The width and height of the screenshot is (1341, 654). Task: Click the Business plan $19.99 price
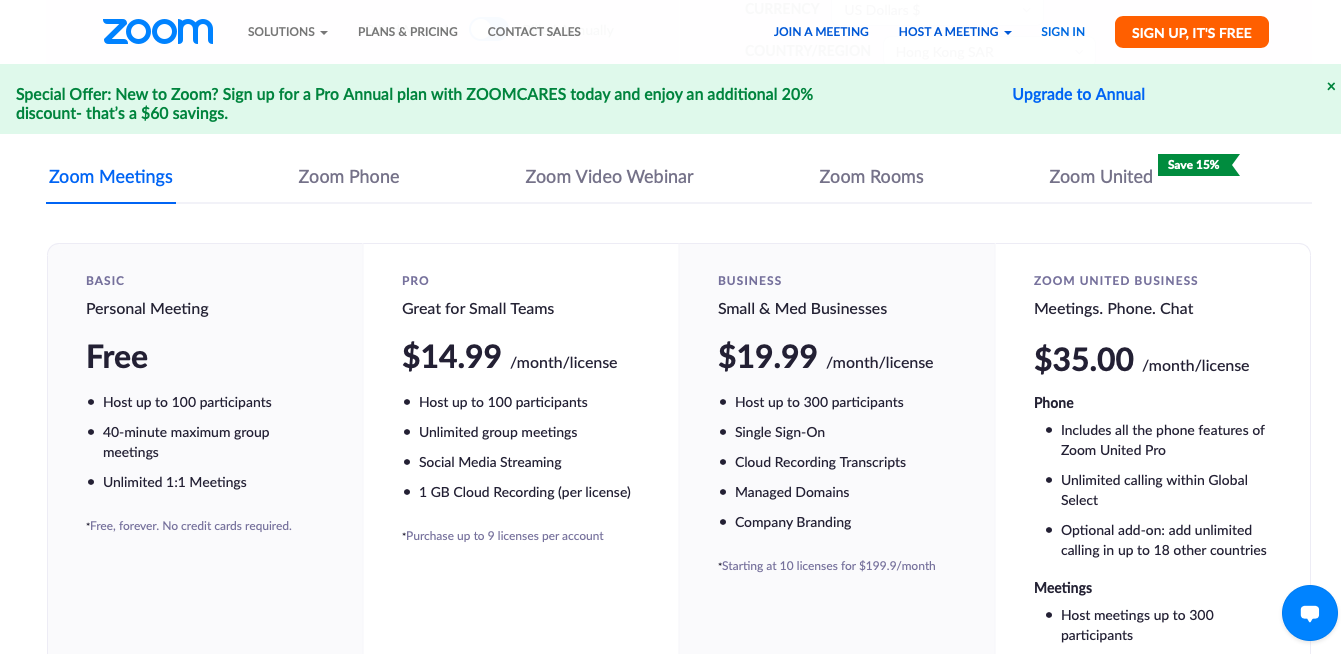(x=767, y=357)
